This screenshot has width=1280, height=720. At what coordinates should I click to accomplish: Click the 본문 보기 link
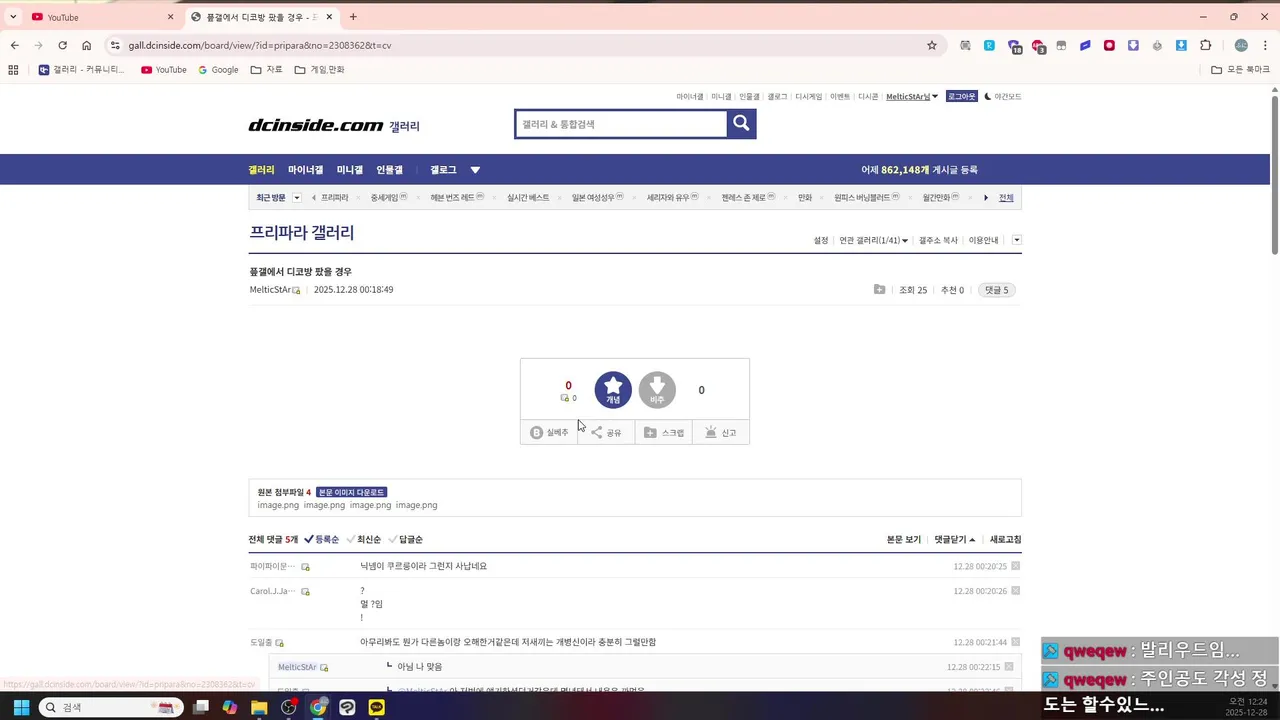pyautogui.click(x=903, y=539)
